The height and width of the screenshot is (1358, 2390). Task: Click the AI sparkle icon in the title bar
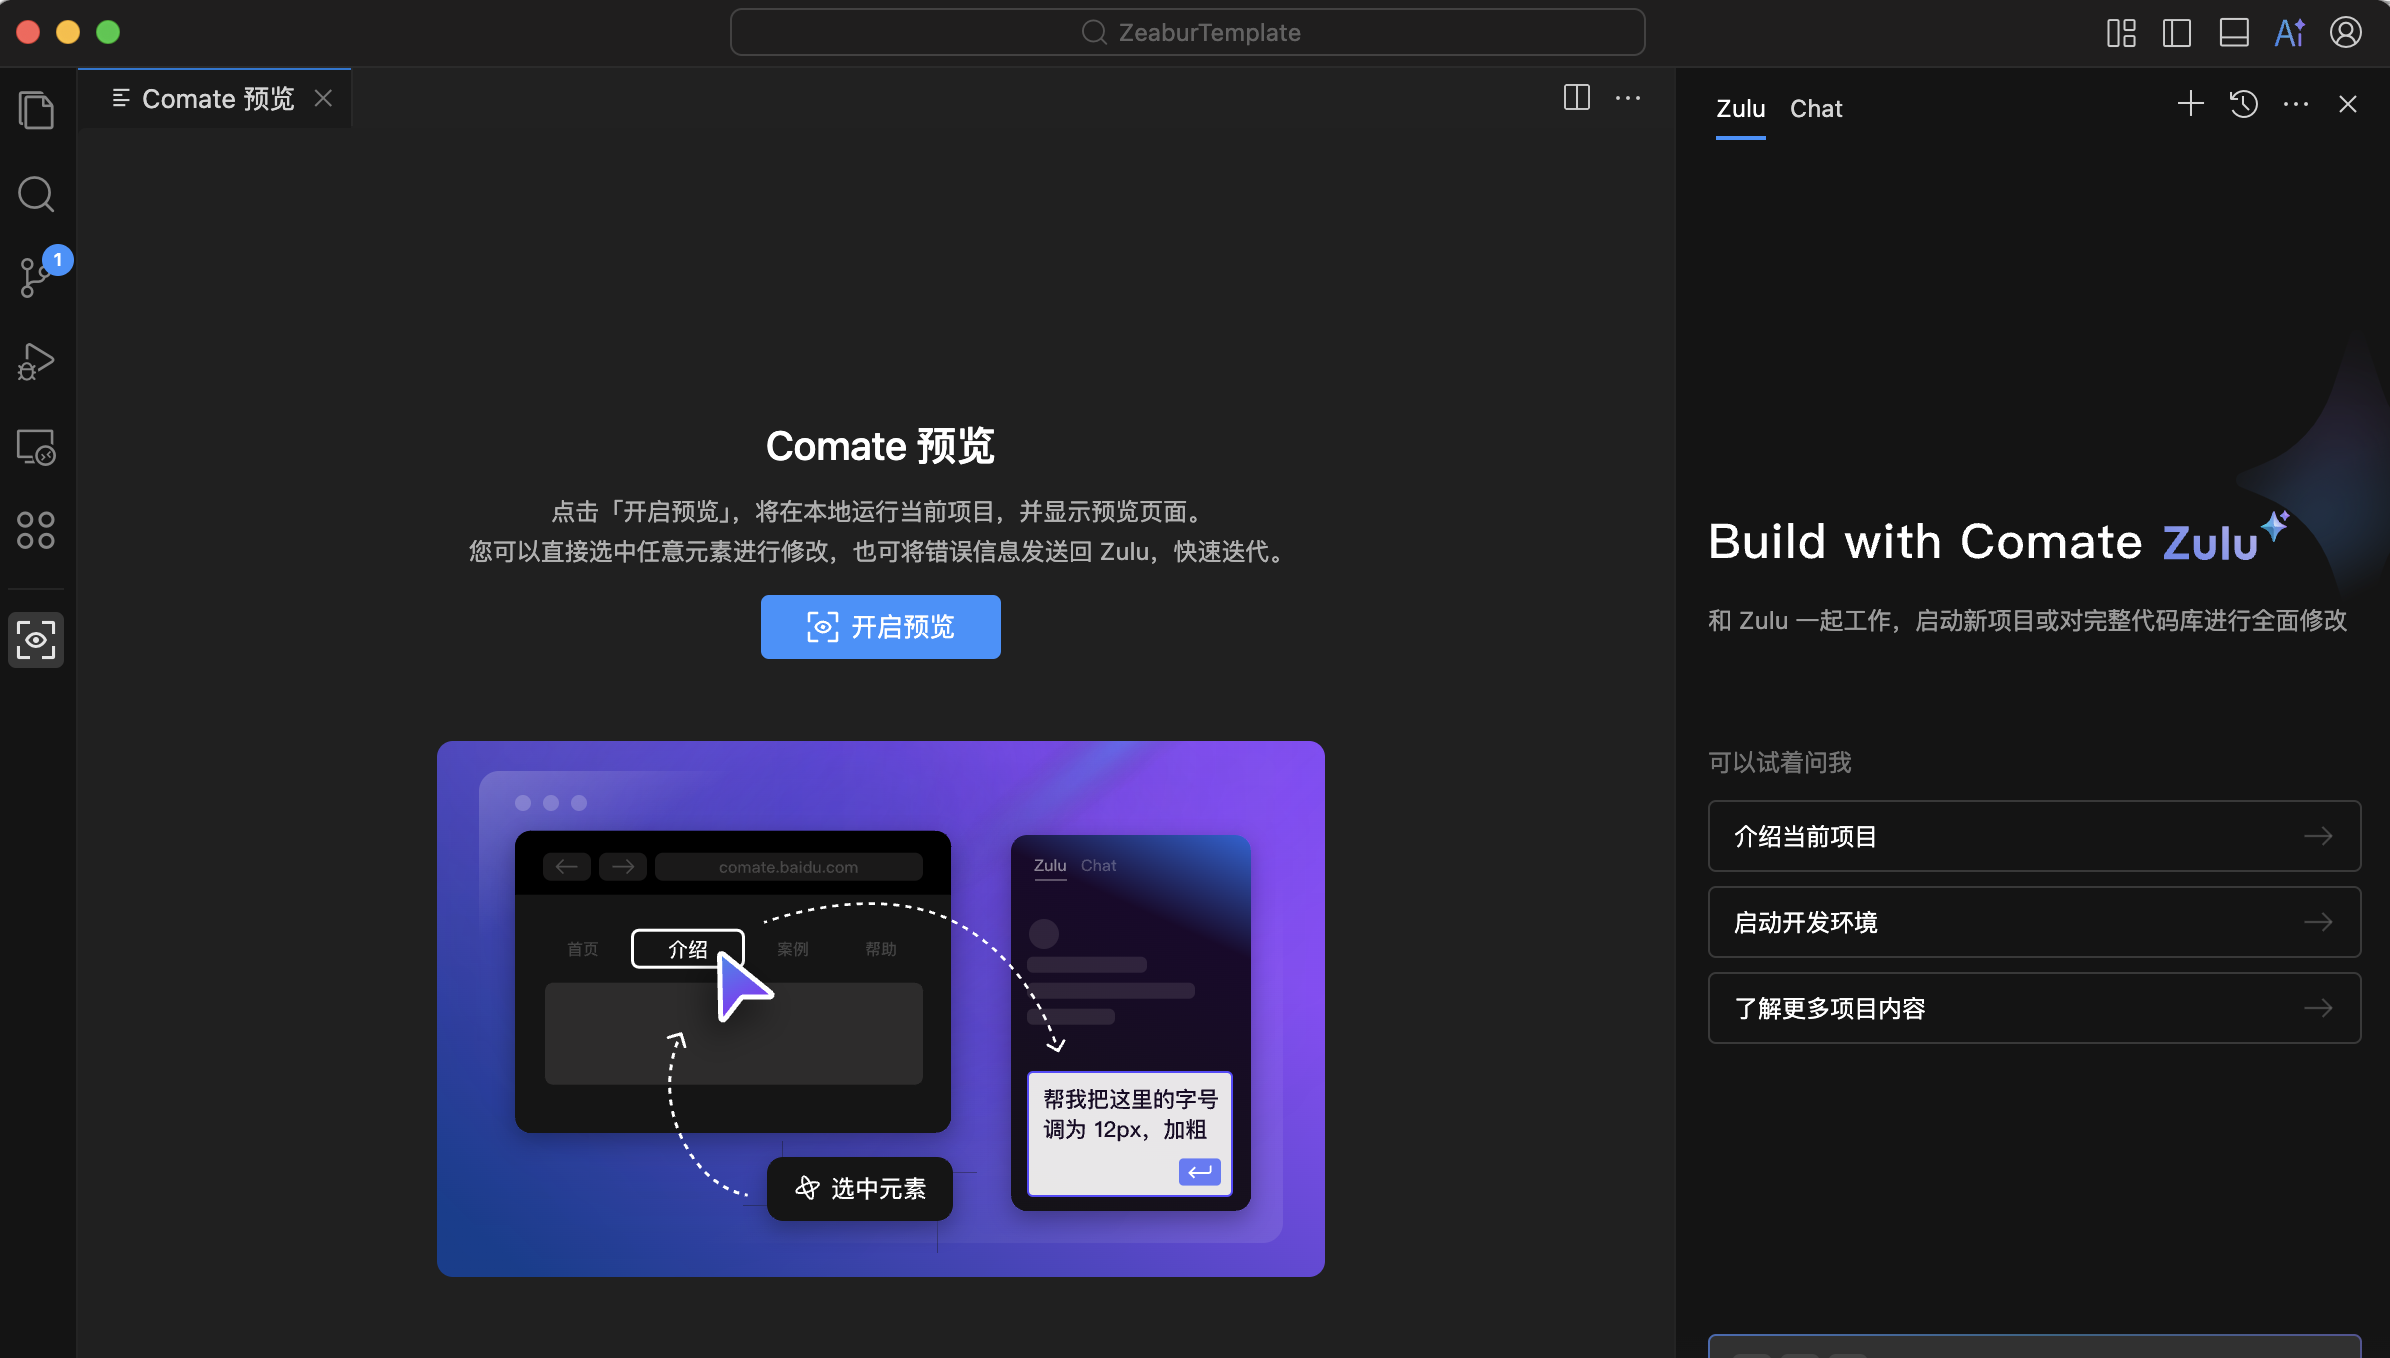(x=2290, y=33)
